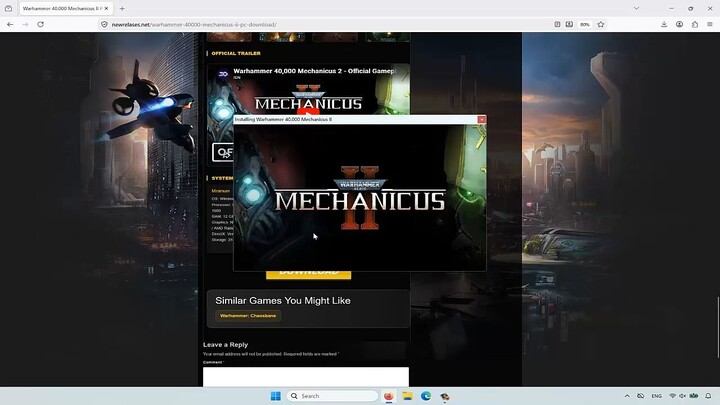Open the Wi-Fi network tray icon
The image size is (720, 405).
pos(673,396)
